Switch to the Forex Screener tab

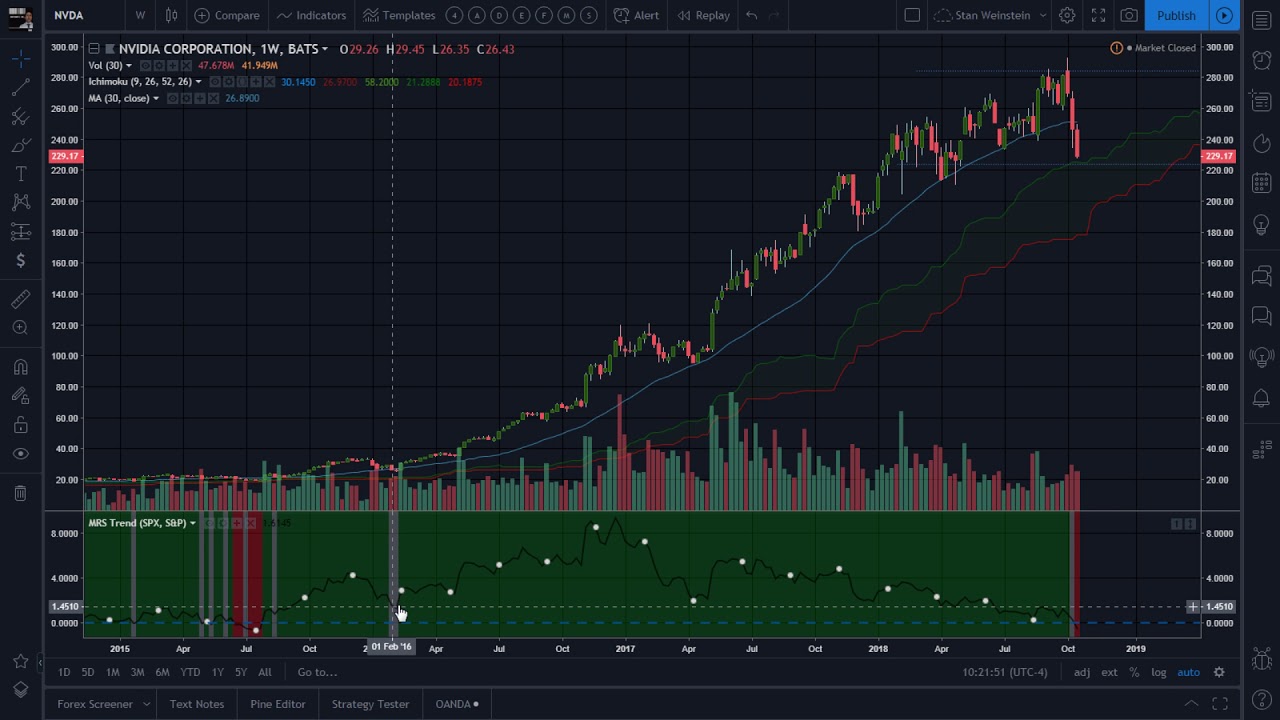tap(95, 704)
